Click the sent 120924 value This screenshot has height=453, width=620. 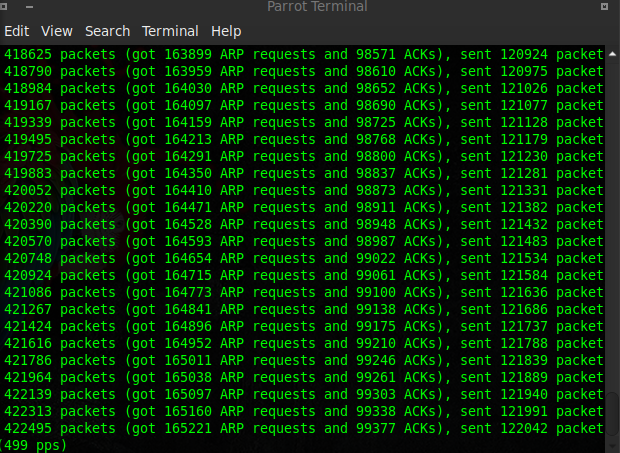[524, 54]
